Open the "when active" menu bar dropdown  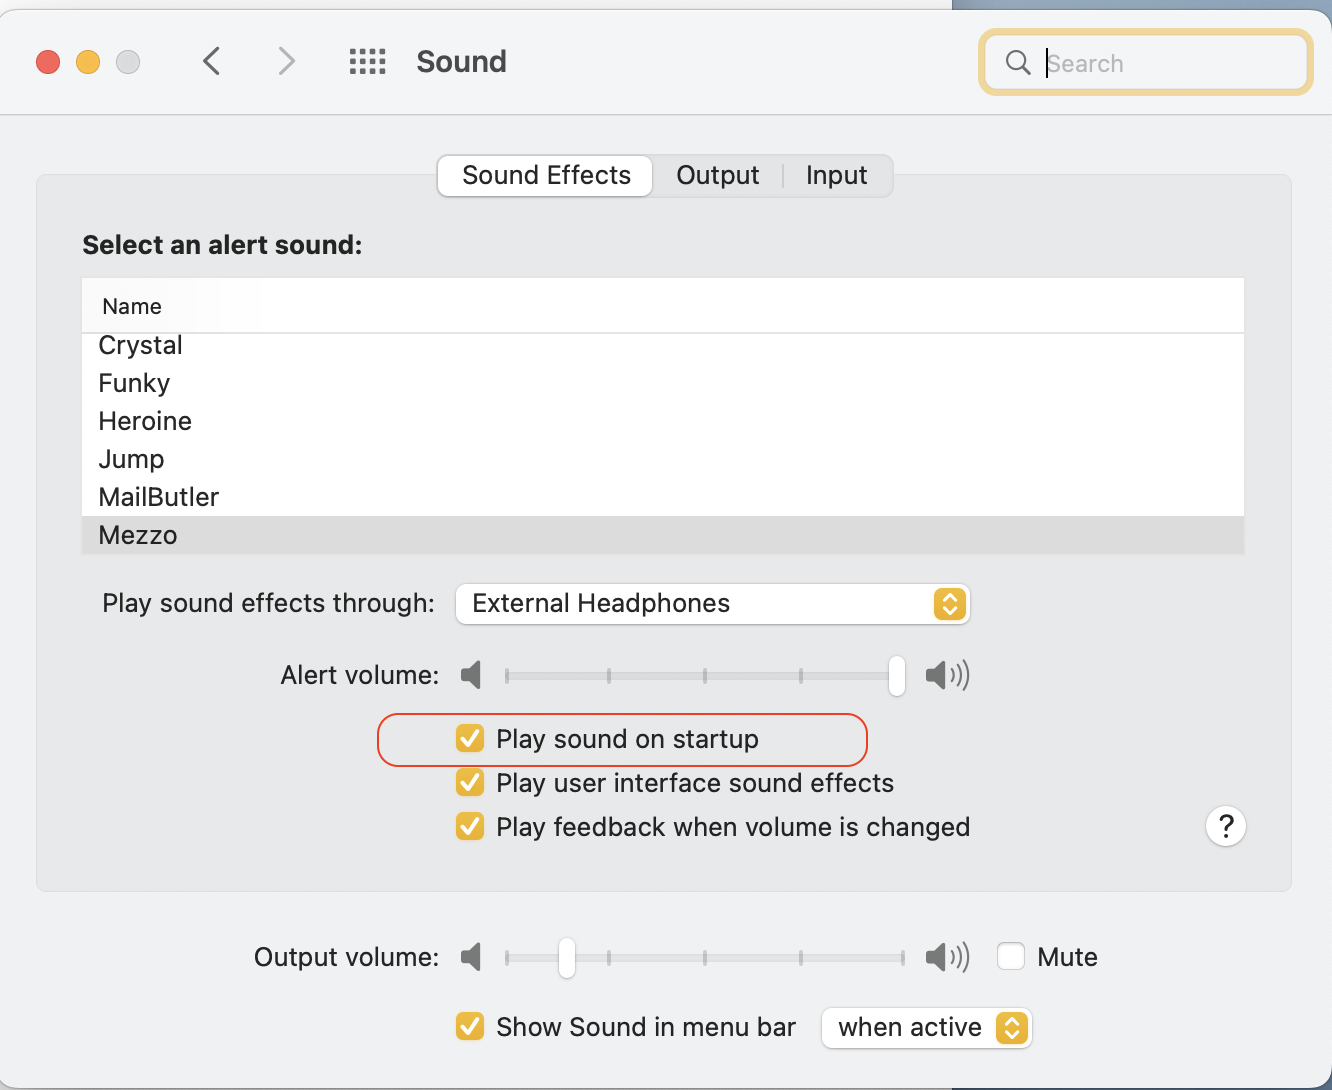pyautogui.click(x=926, y=1028)
